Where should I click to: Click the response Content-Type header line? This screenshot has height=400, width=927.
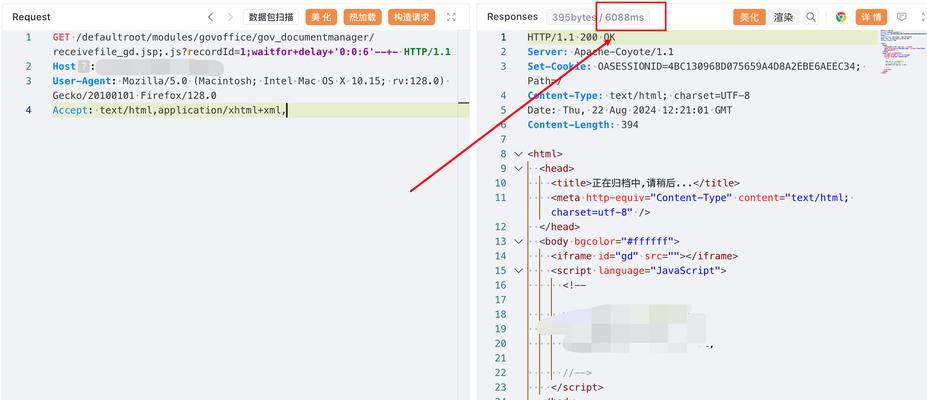[638, 95]
